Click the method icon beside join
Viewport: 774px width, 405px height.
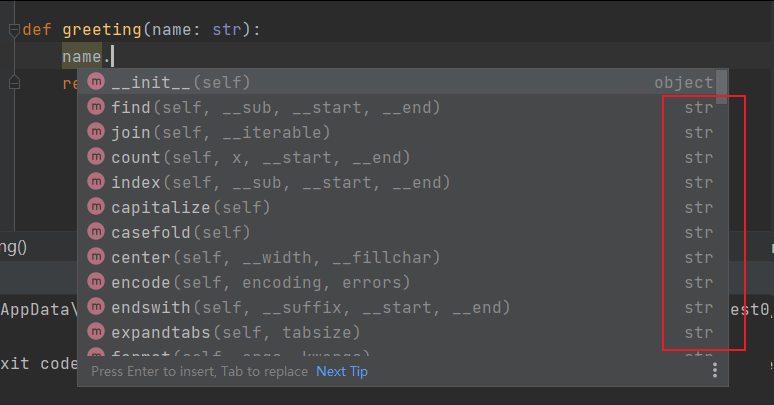tap(96, 132)
